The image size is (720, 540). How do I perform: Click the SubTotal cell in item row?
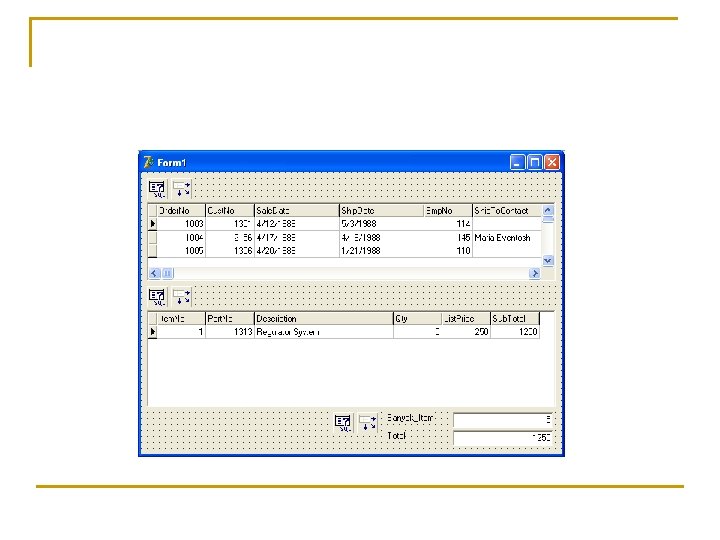click(x=515, y=332)
